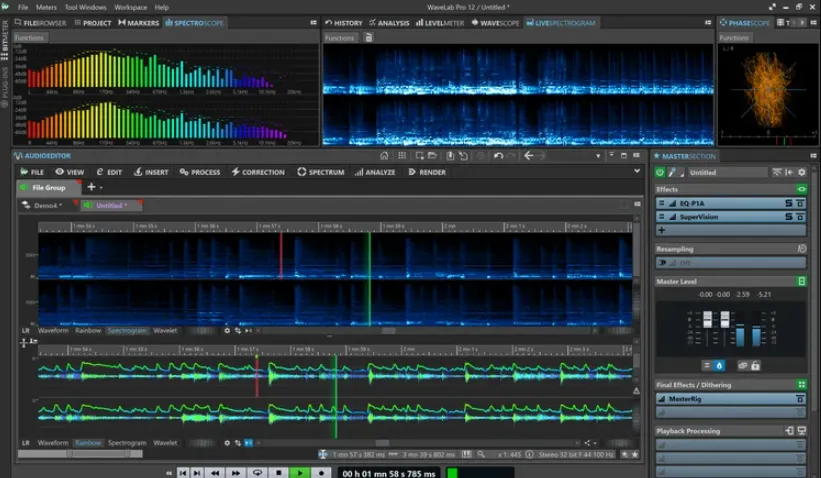This screenshot has width=821, height=478.
Task: Open the Audio Editor toolbar dropdown arrow
Action: tap(598, 156)
